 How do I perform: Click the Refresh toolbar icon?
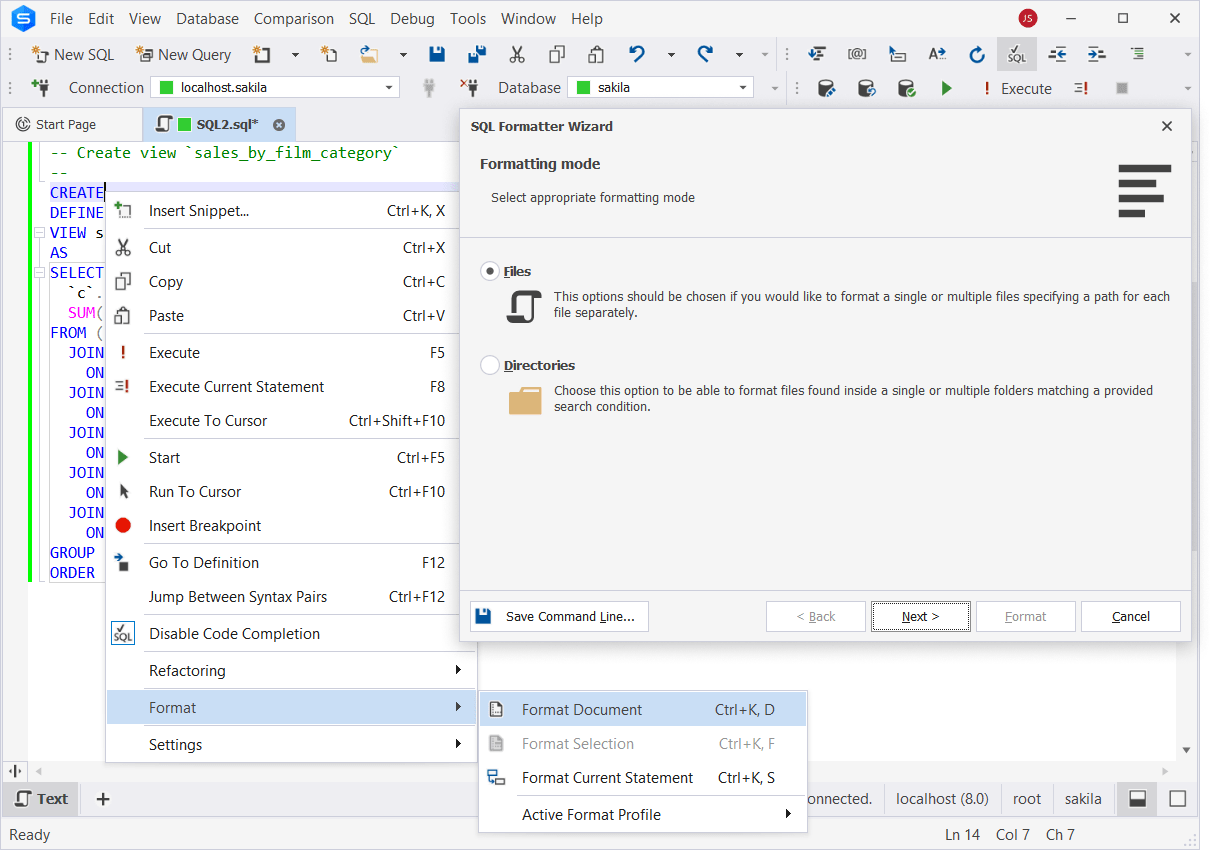click(x=976, y=54)
